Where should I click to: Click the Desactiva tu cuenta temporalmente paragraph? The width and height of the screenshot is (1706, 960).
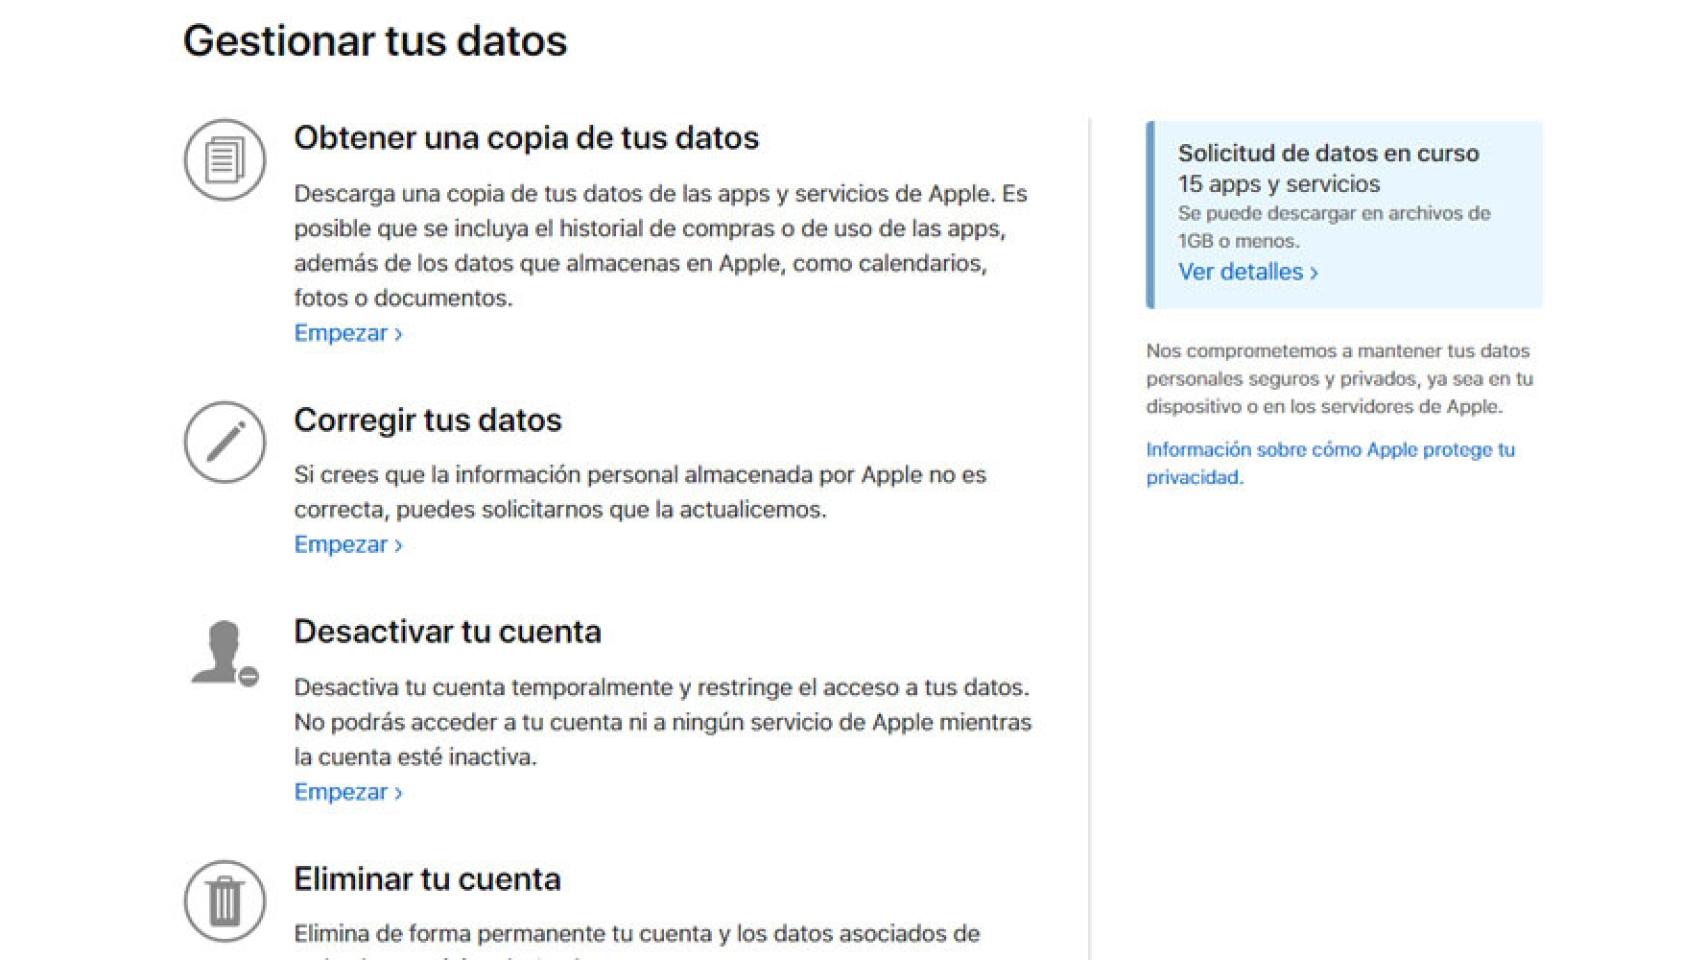(663, 722)
